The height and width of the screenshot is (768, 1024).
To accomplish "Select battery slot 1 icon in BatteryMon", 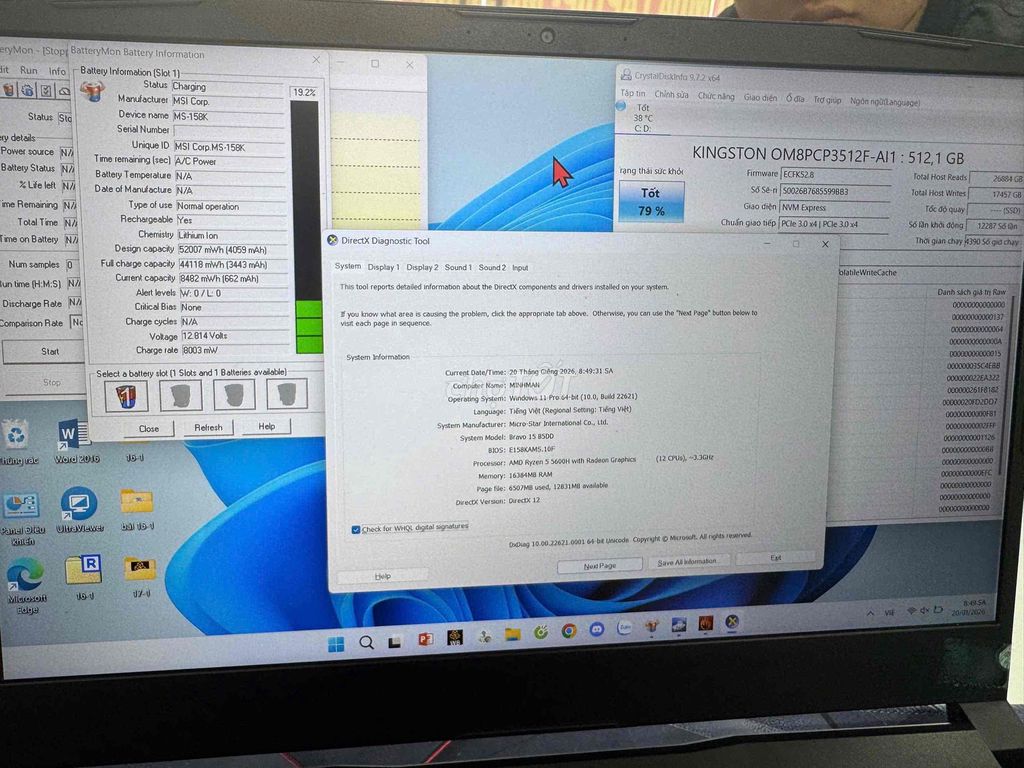I will click(125, 396).
